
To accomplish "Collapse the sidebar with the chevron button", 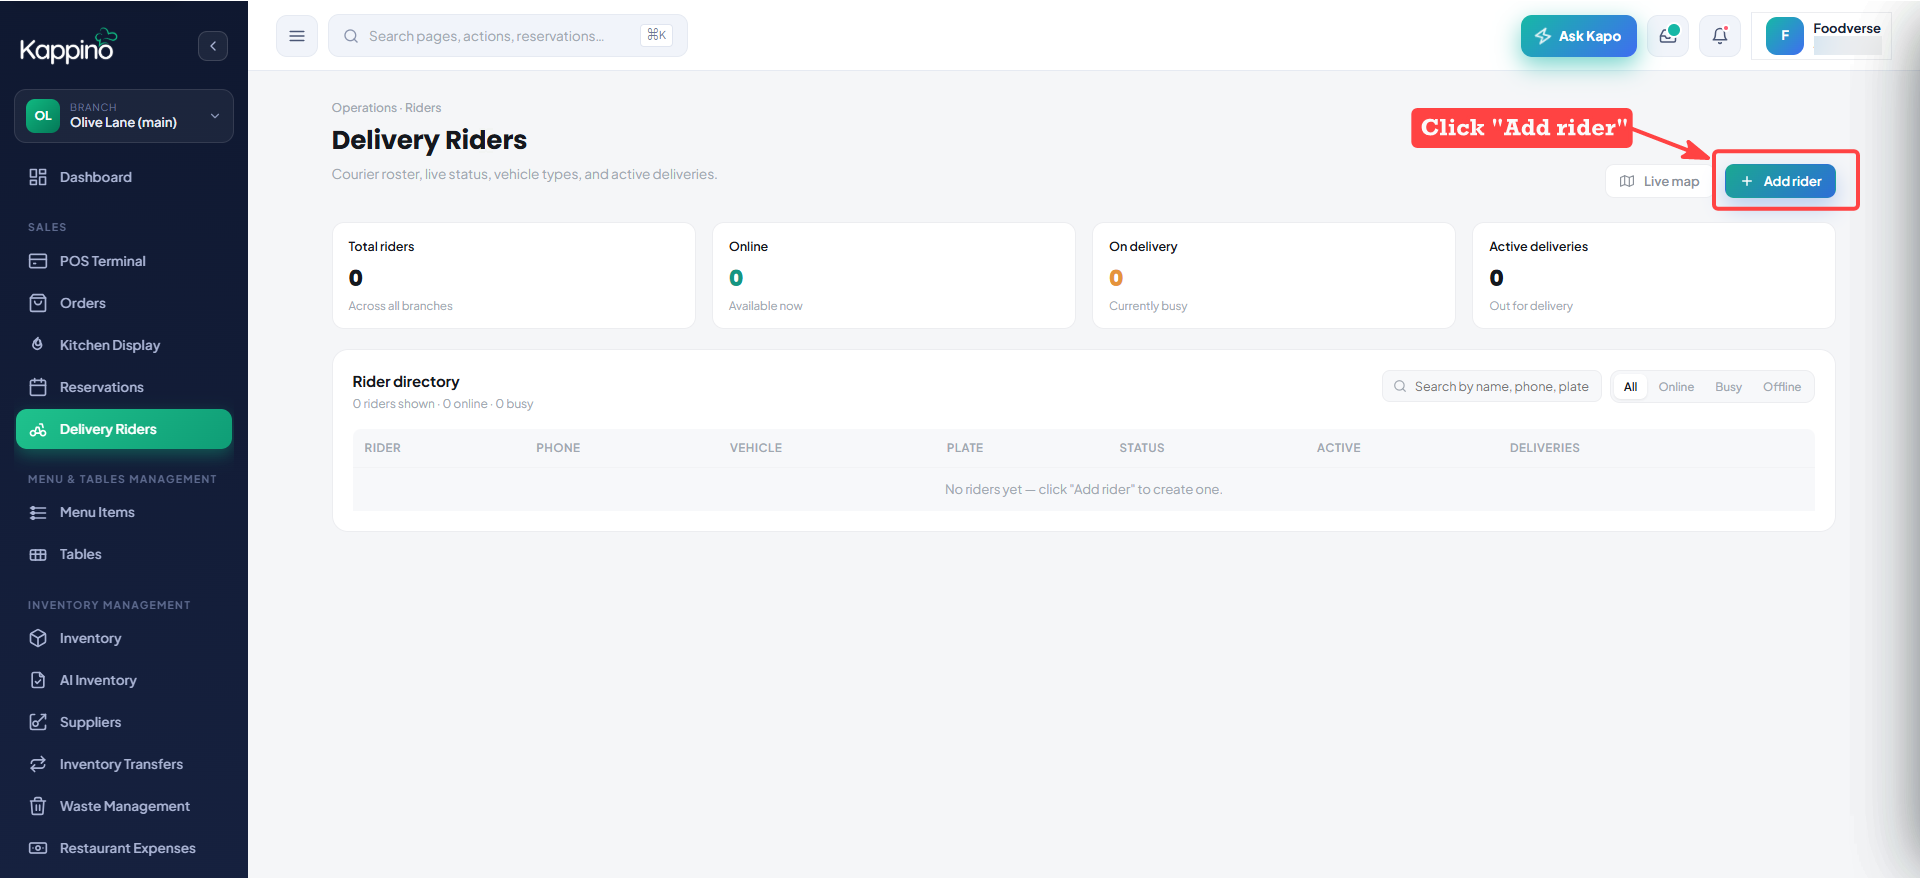I will tap(213, 46).
